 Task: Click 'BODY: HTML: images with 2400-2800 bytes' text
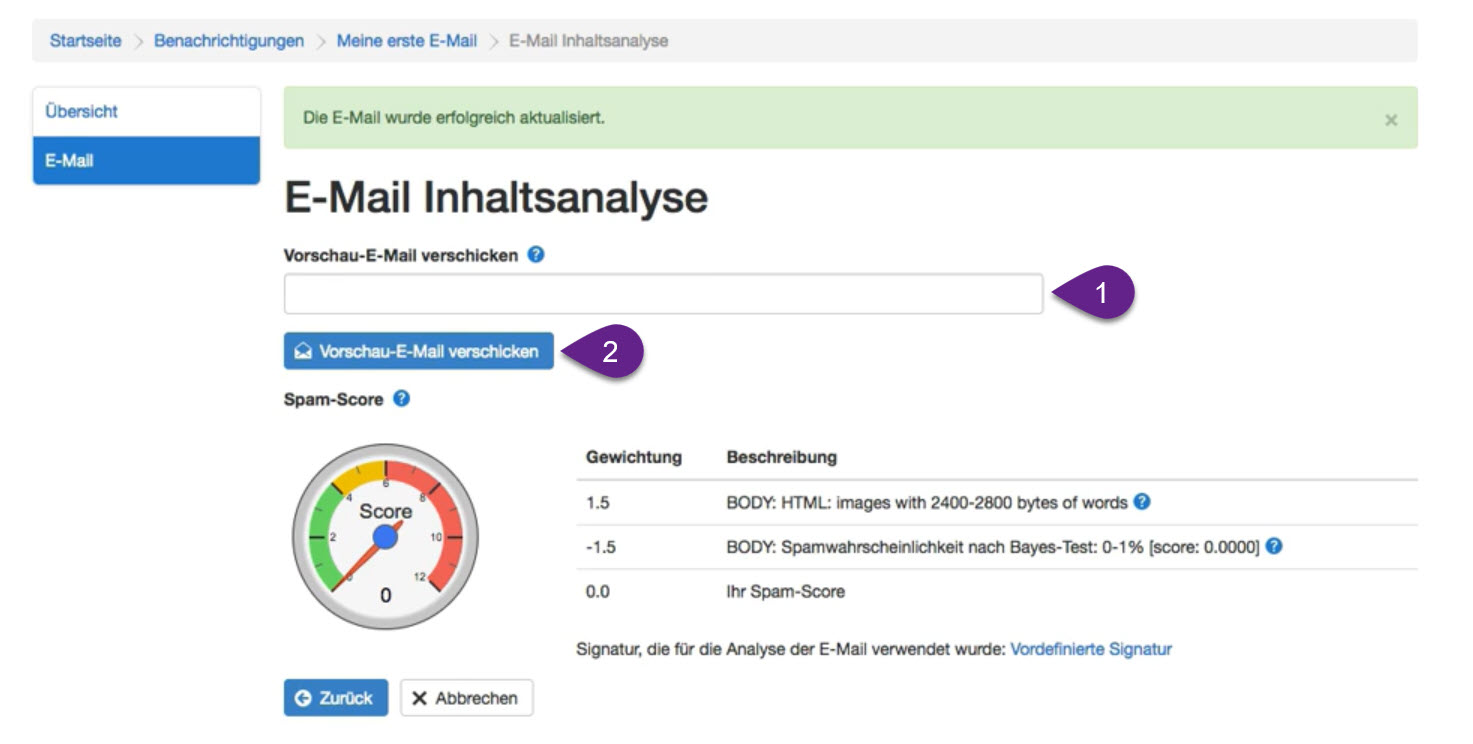pyautogui.click(x=927, y=503)
